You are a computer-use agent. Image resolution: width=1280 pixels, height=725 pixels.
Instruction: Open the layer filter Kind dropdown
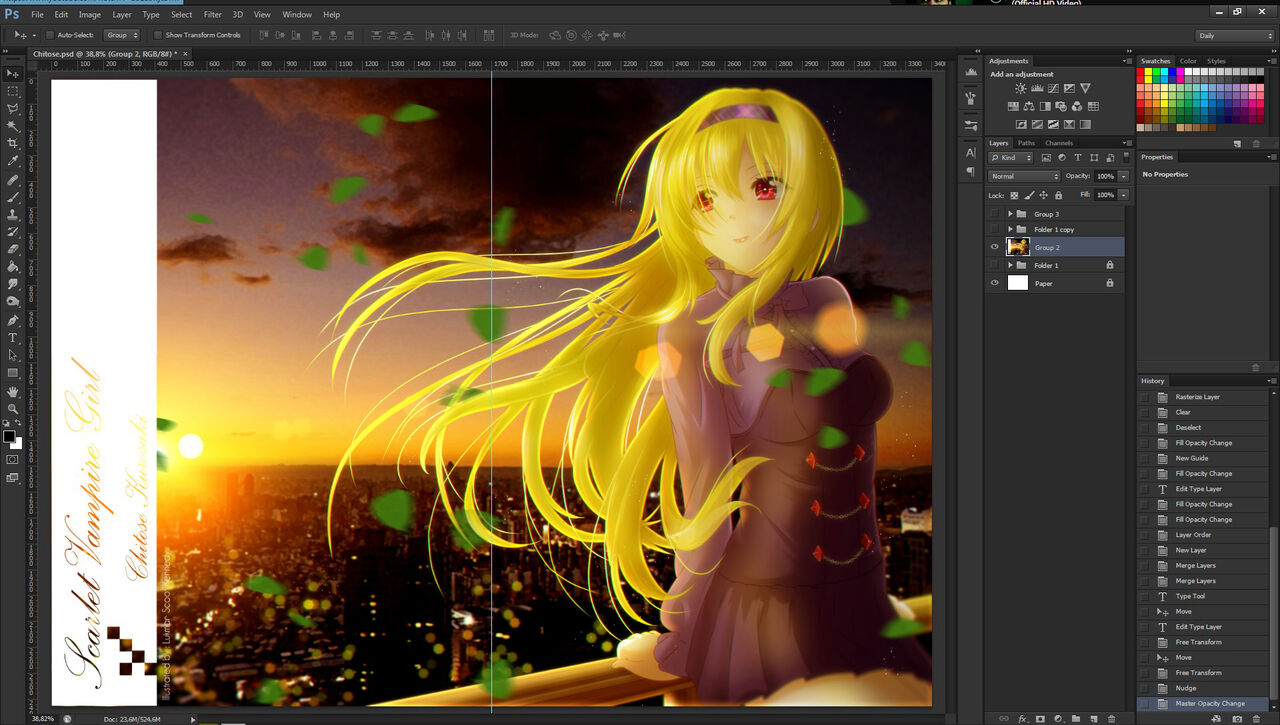coord(1011,158)
